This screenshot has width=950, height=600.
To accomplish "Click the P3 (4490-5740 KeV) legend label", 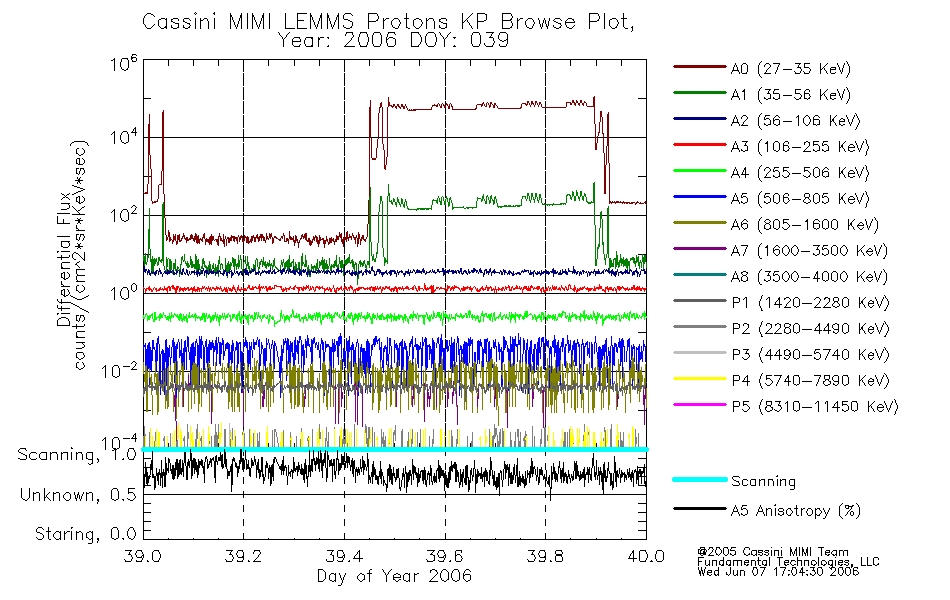I will (x=810, y=355).
